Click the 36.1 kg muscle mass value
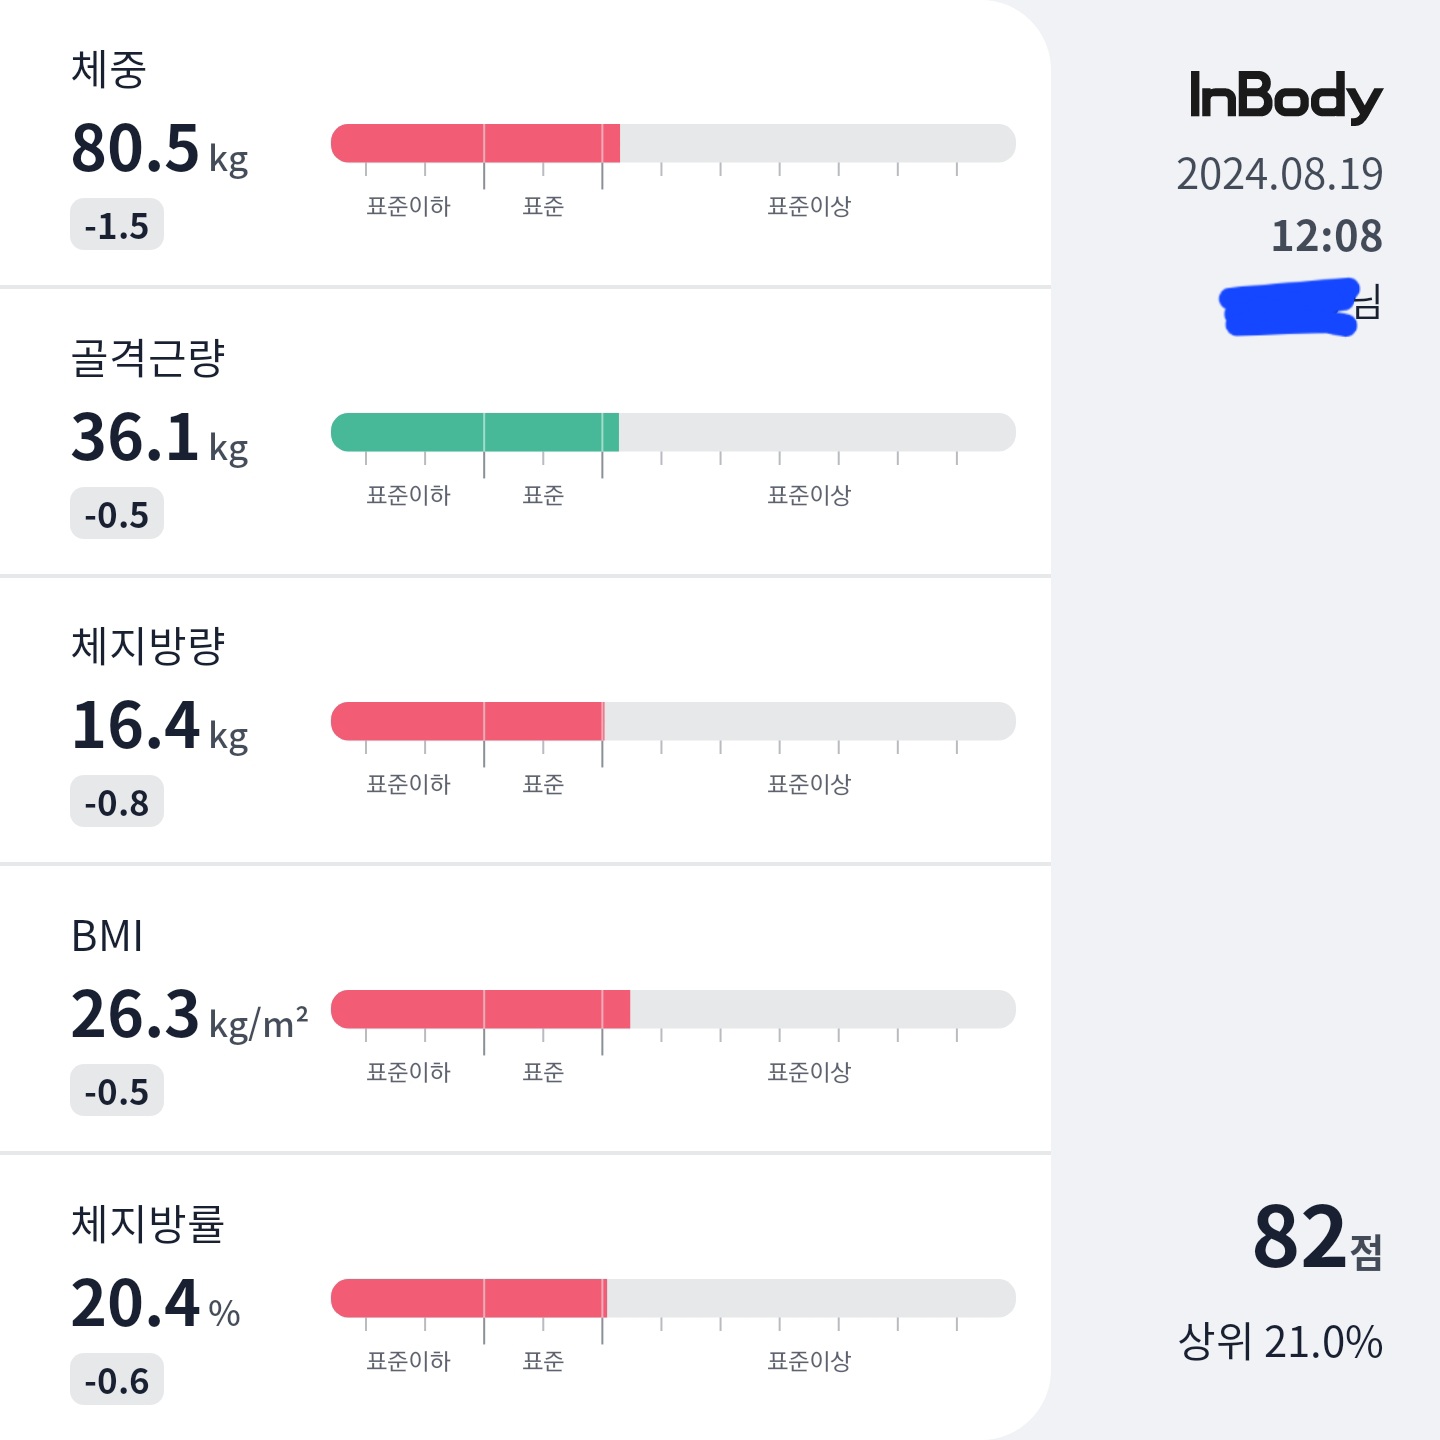Viewport: 1440px width, 1440px height. (159, 438)
